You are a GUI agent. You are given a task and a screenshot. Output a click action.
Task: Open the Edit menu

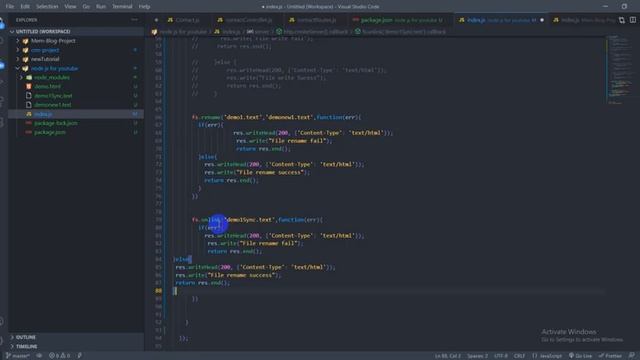coord(25,7)
